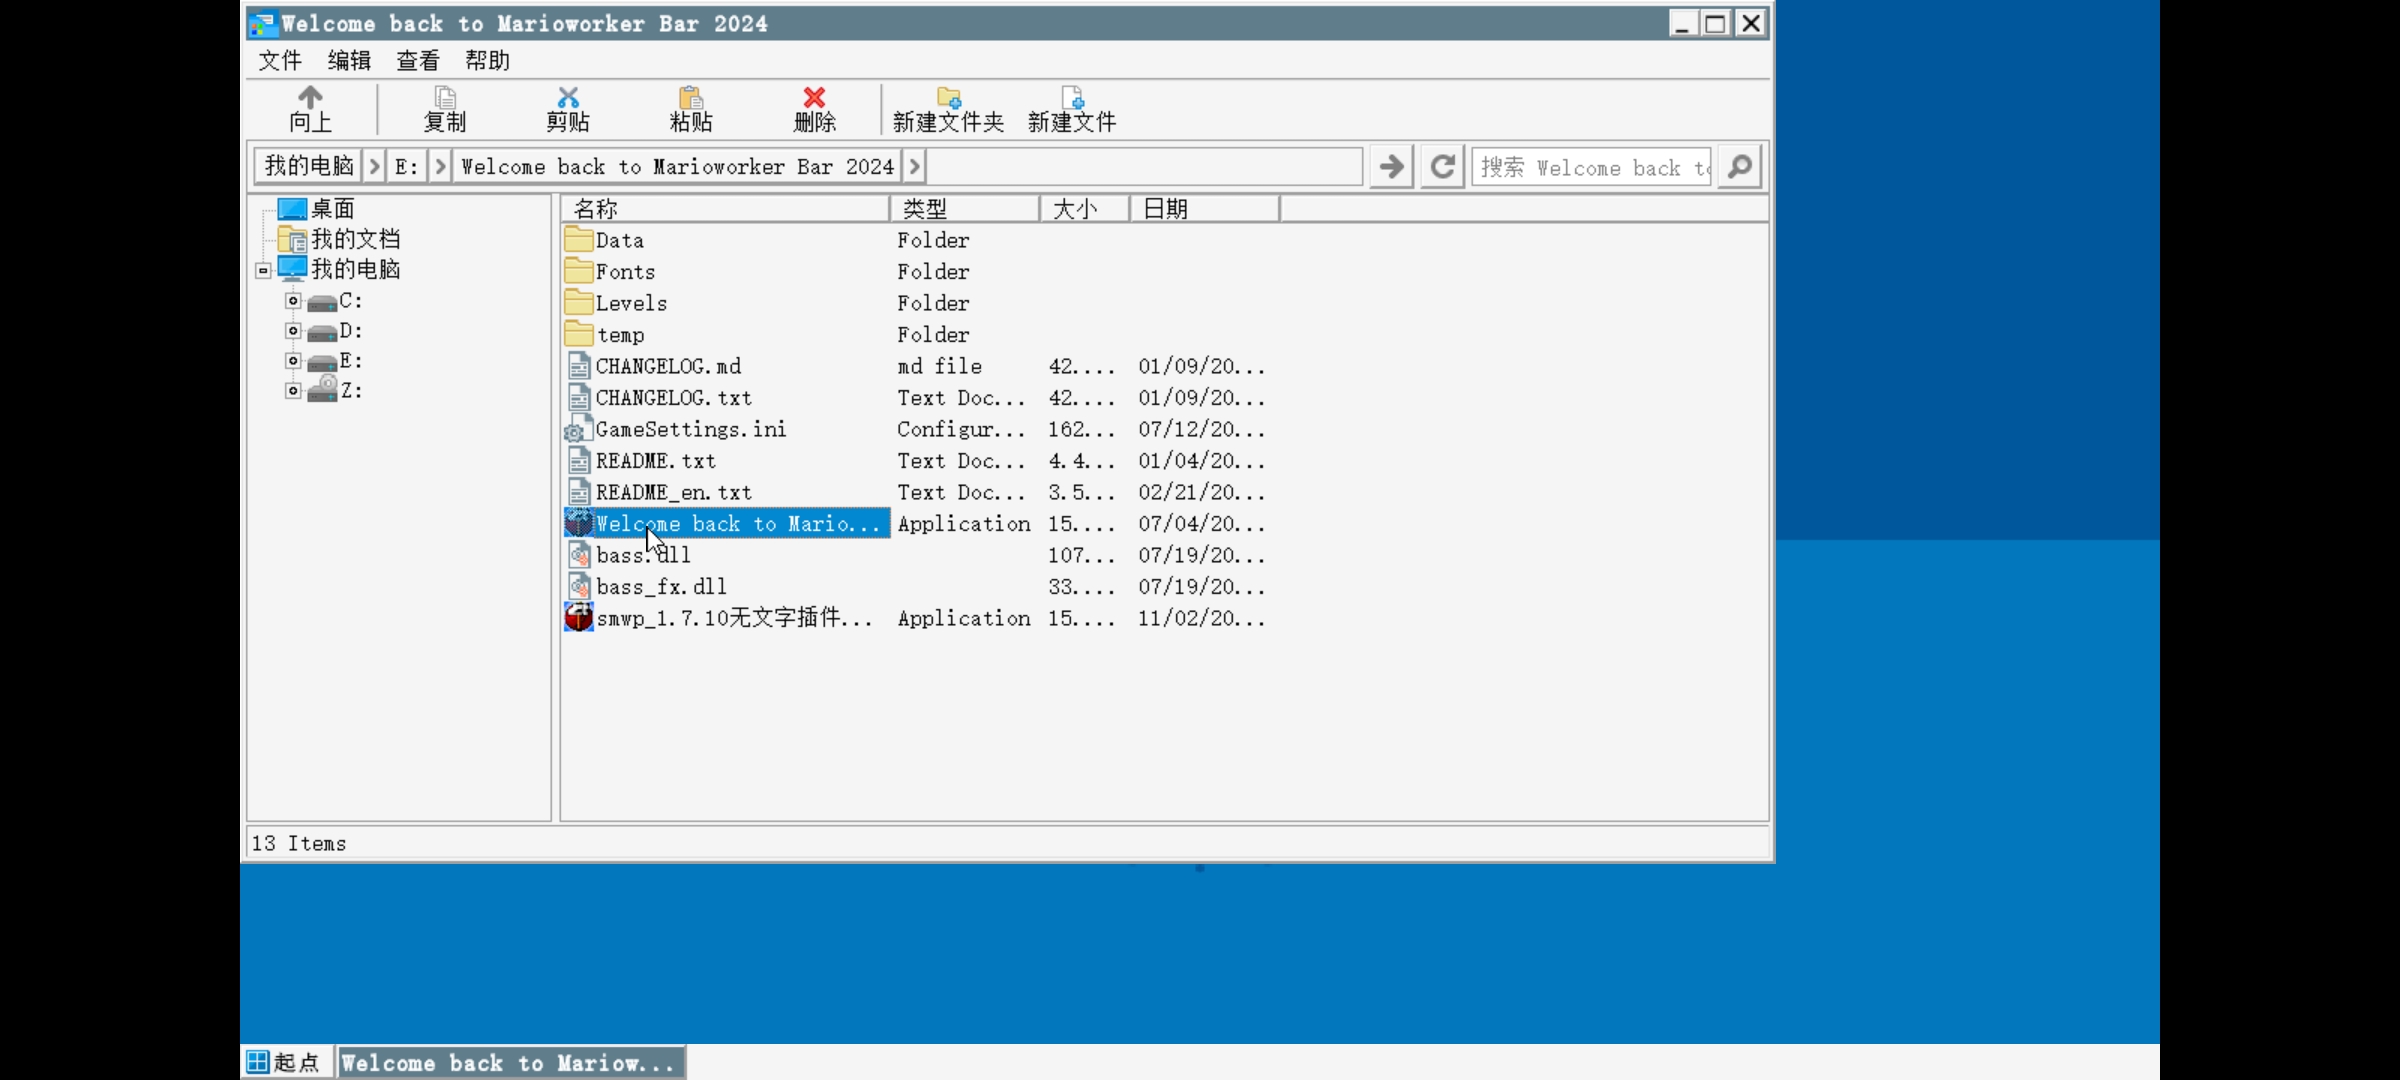
Task: Click the Welcome back to Mario application icon
Action: click(578, 523)
